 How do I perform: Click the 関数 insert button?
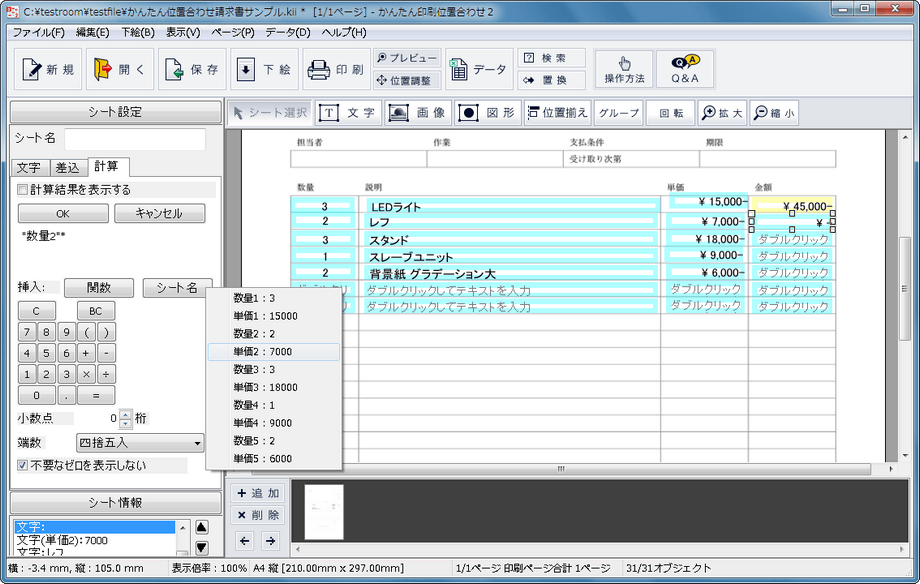99,288
